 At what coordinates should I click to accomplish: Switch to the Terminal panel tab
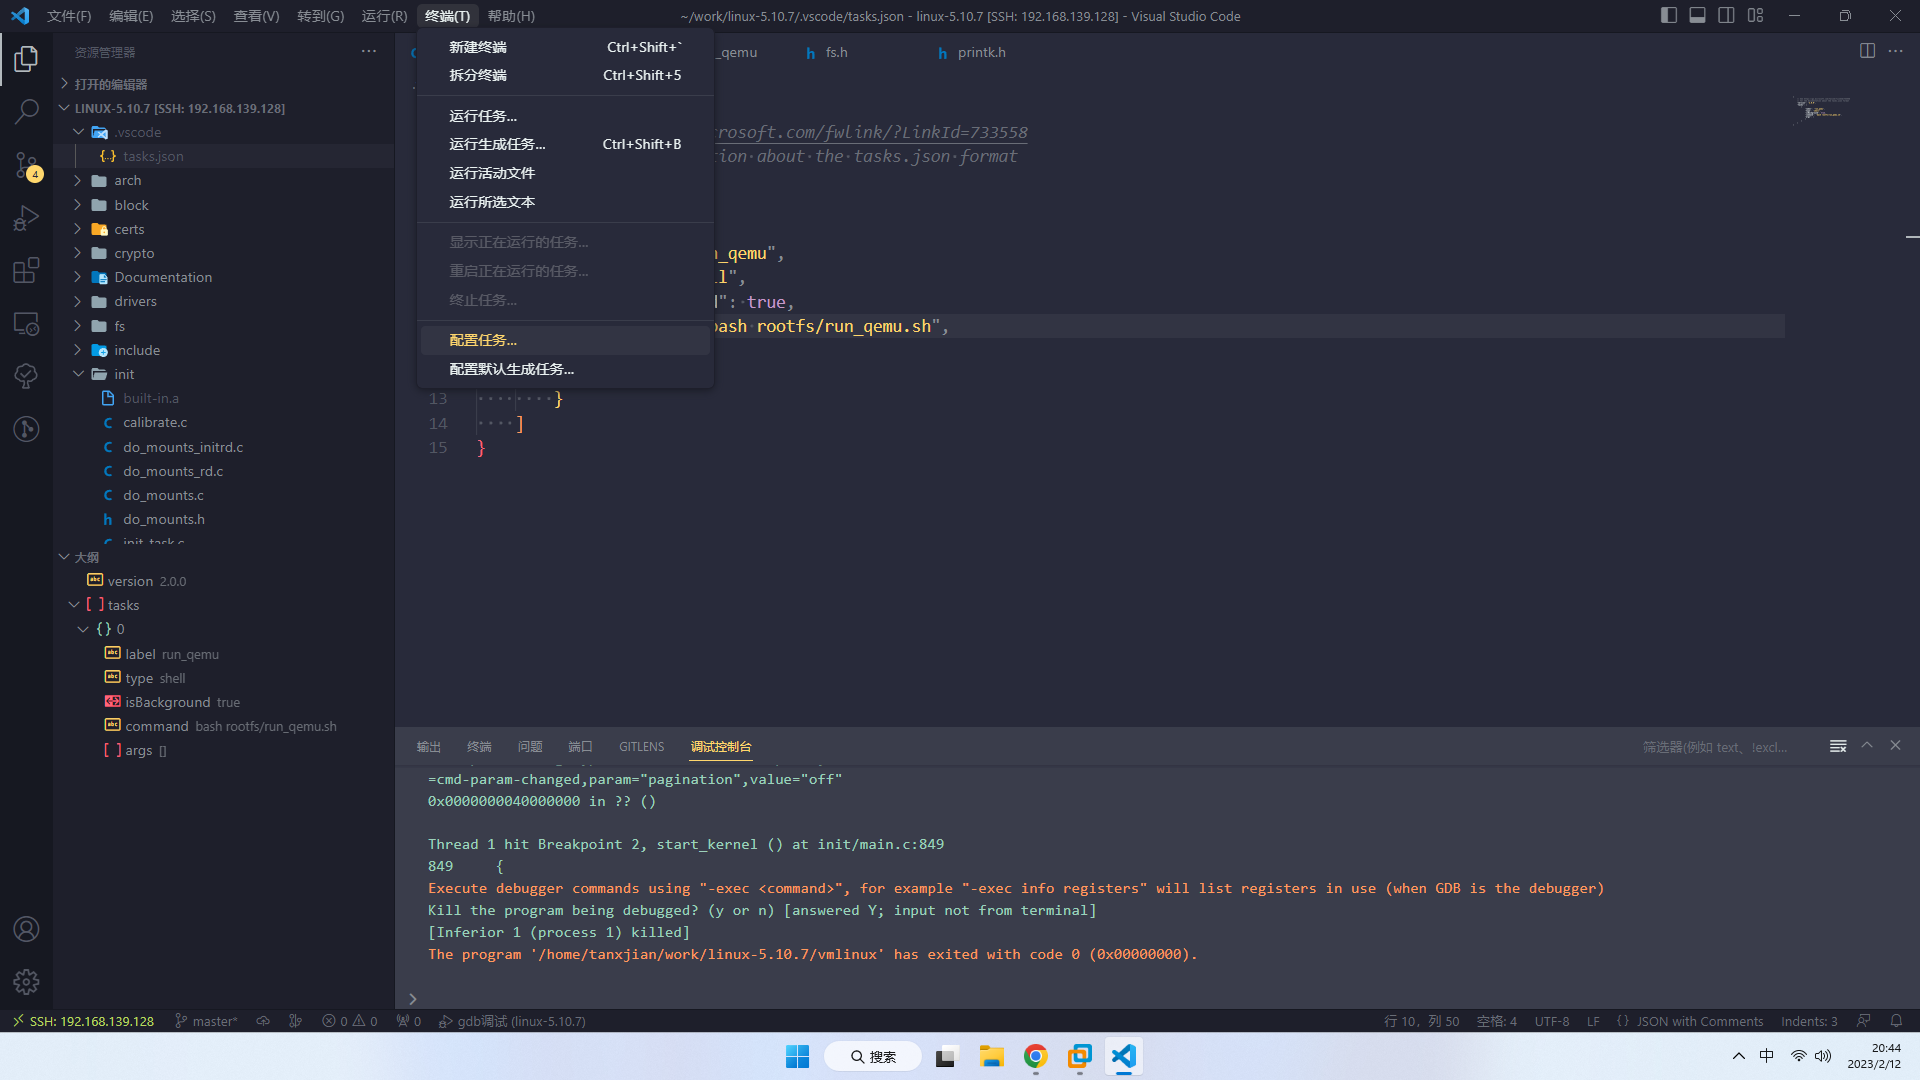(x=479, y=747)
